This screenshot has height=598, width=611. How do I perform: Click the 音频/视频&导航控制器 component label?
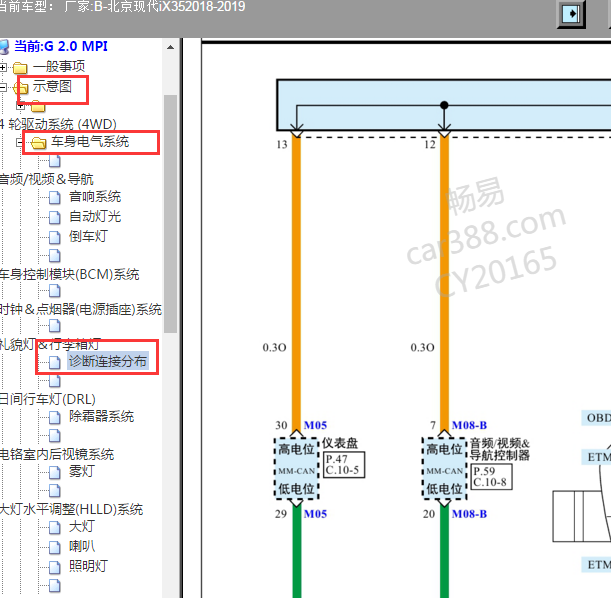click(x=500, y=449)
